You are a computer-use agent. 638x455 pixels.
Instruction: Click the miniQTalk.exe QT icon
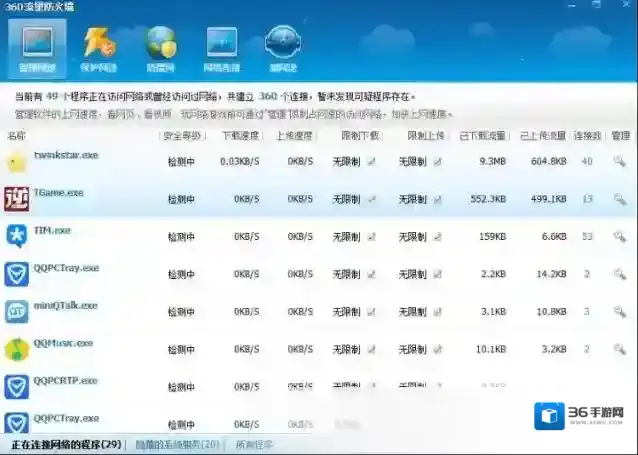click(x=16, y=312)
